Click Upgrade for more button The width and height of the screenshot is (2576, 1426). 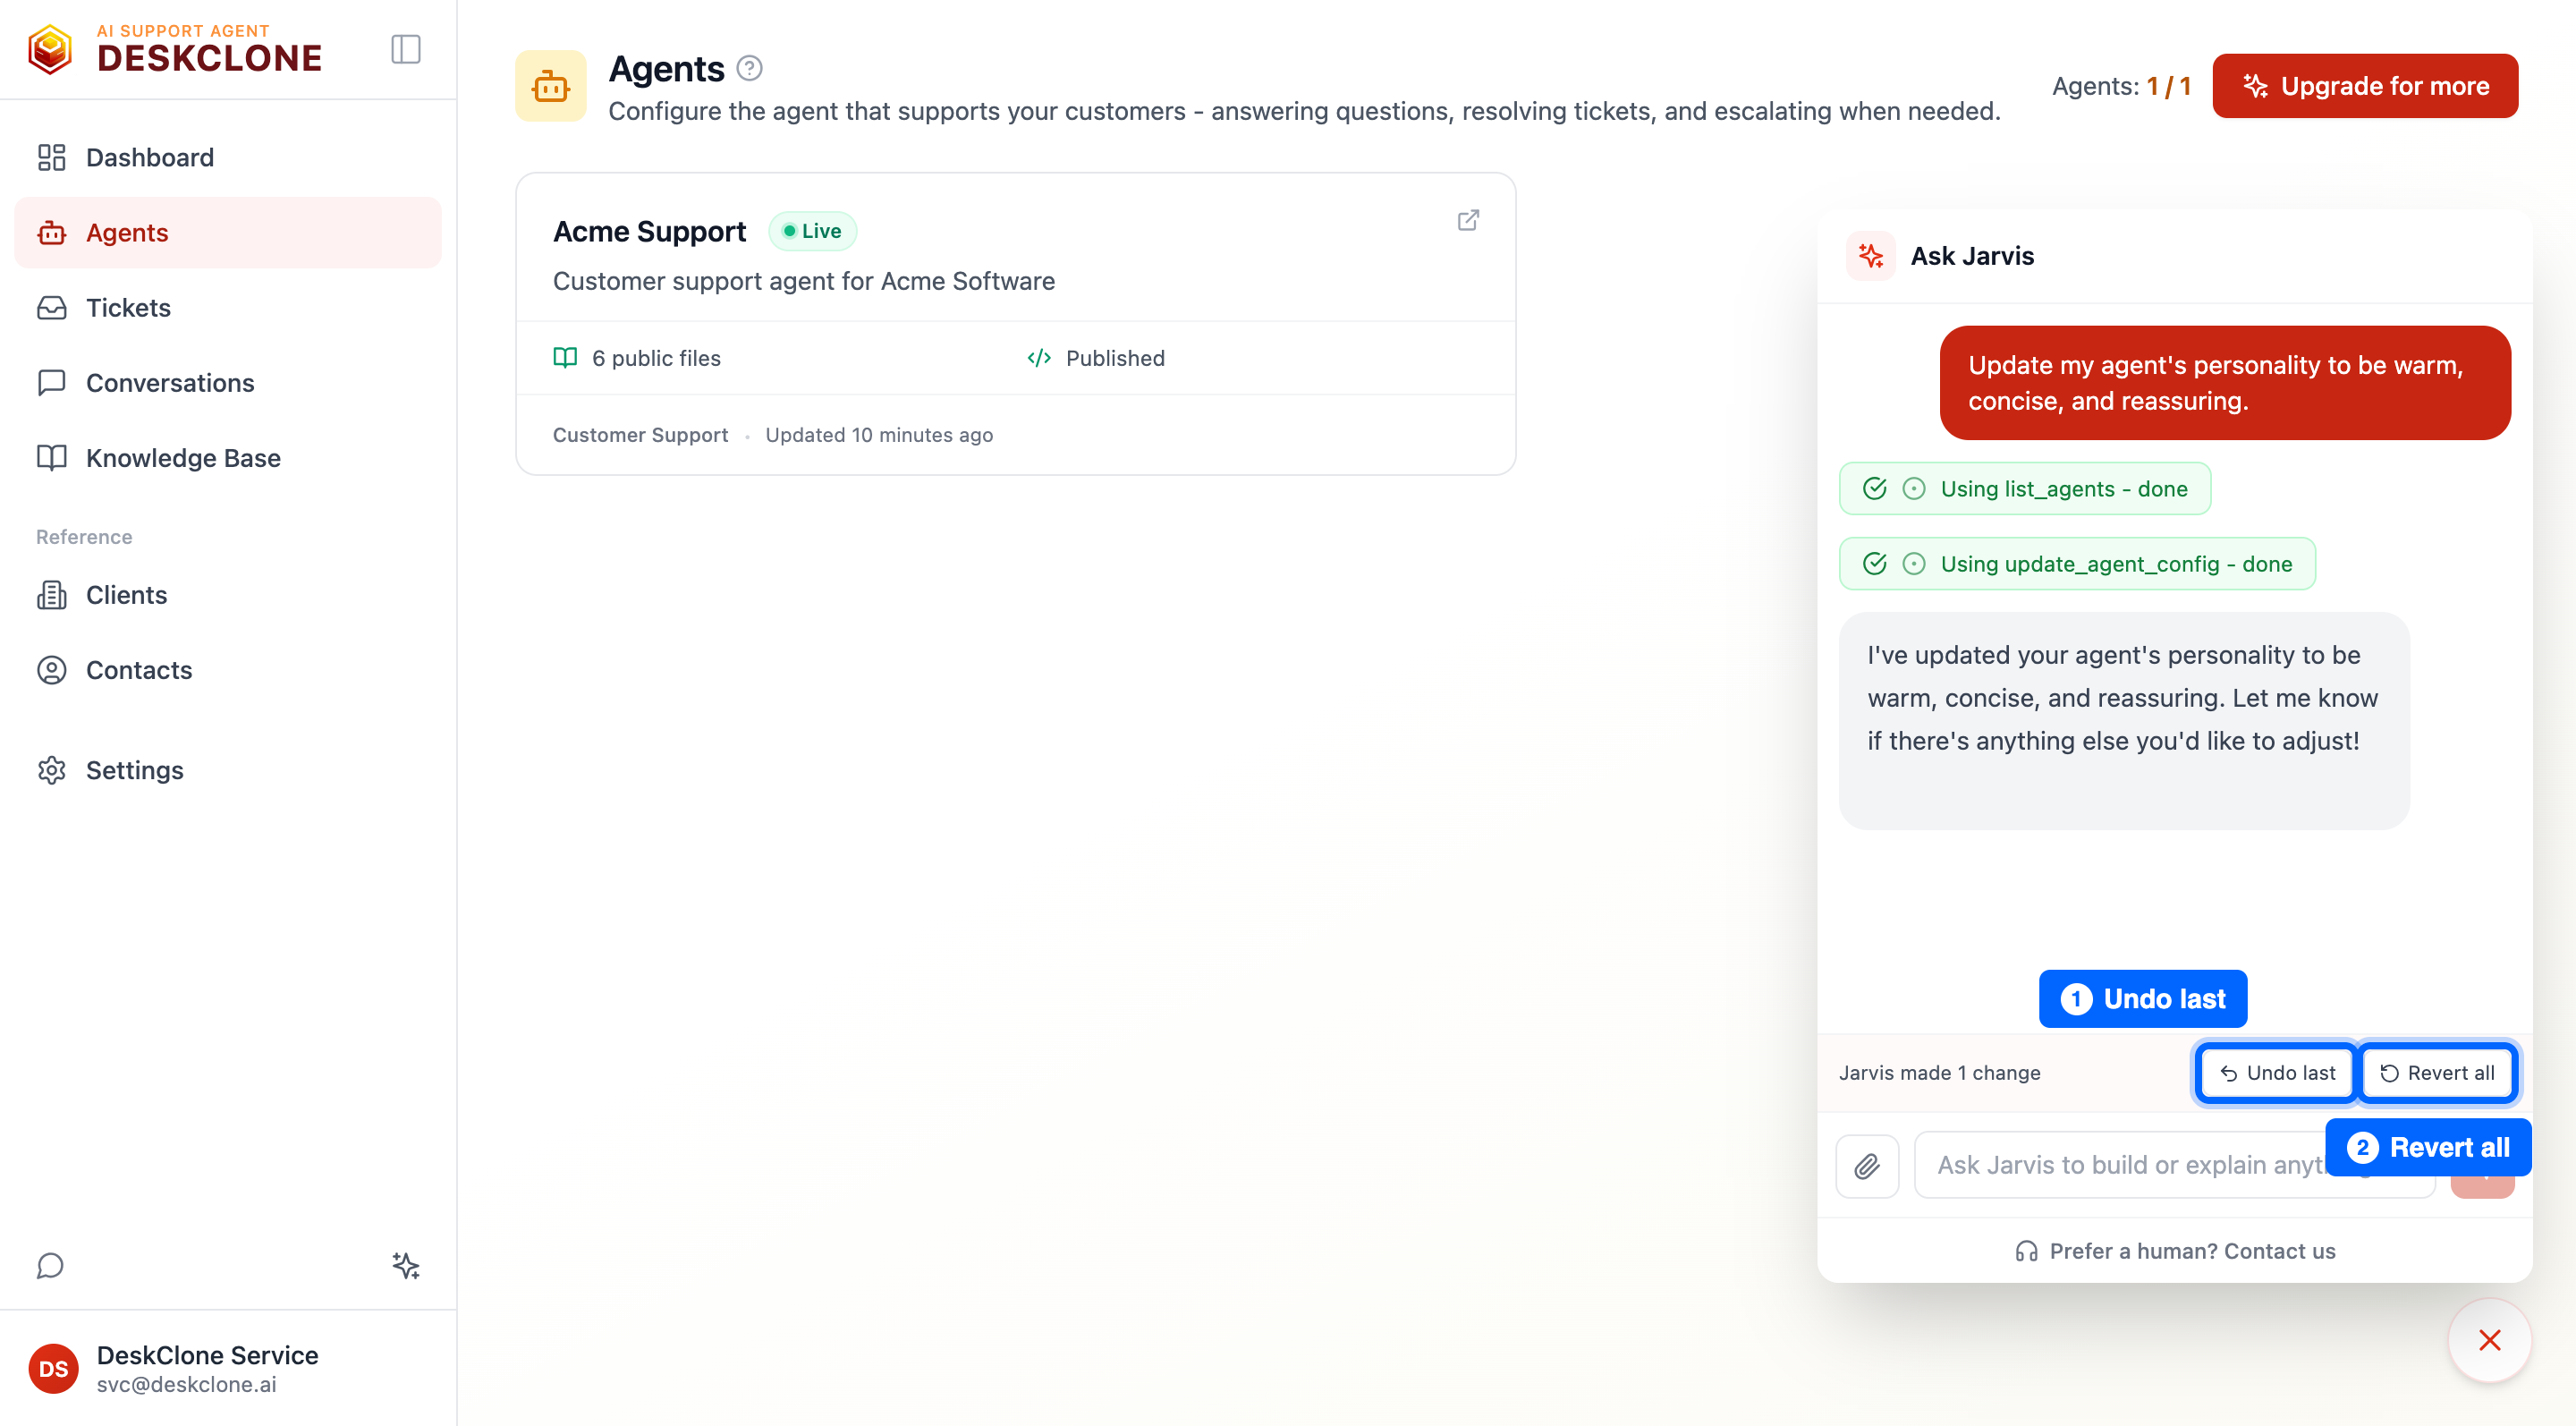(x=2364, y=86)
